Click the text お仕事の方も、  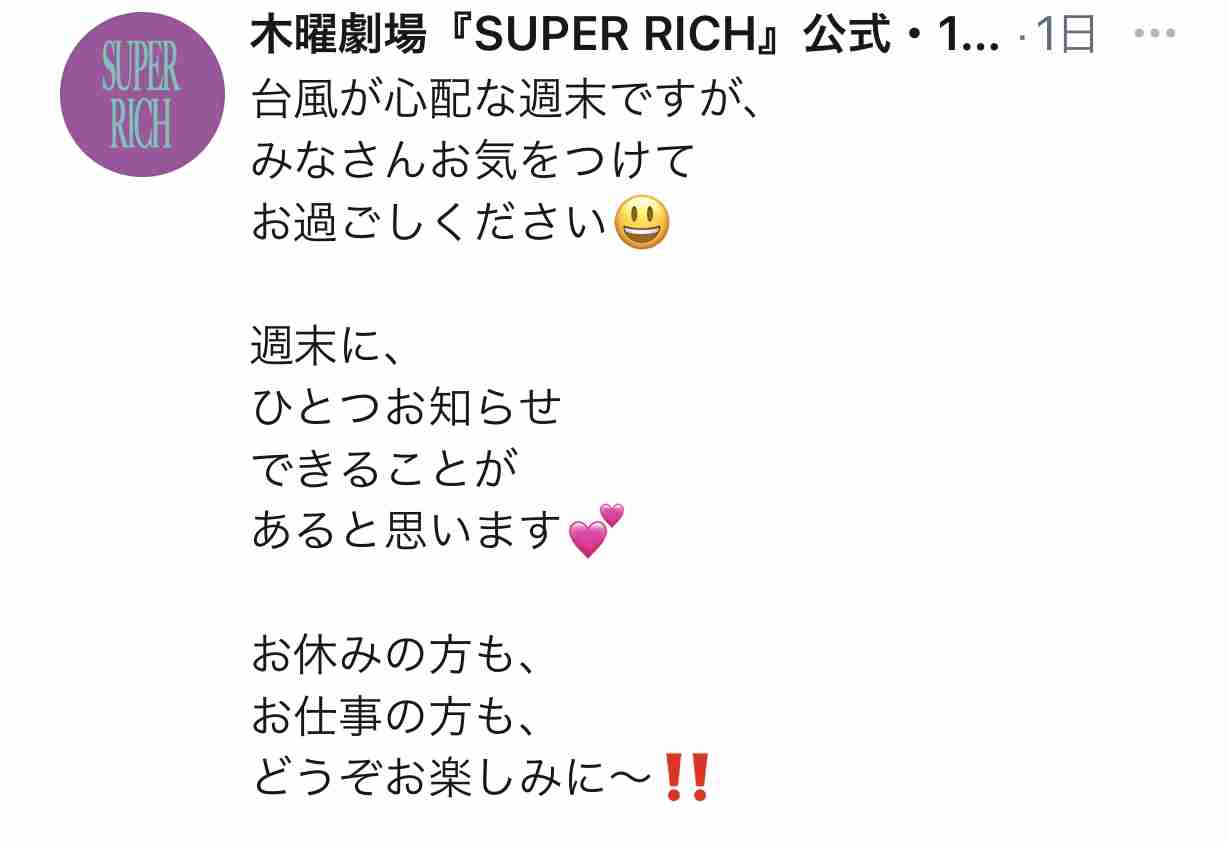point(395,715)
